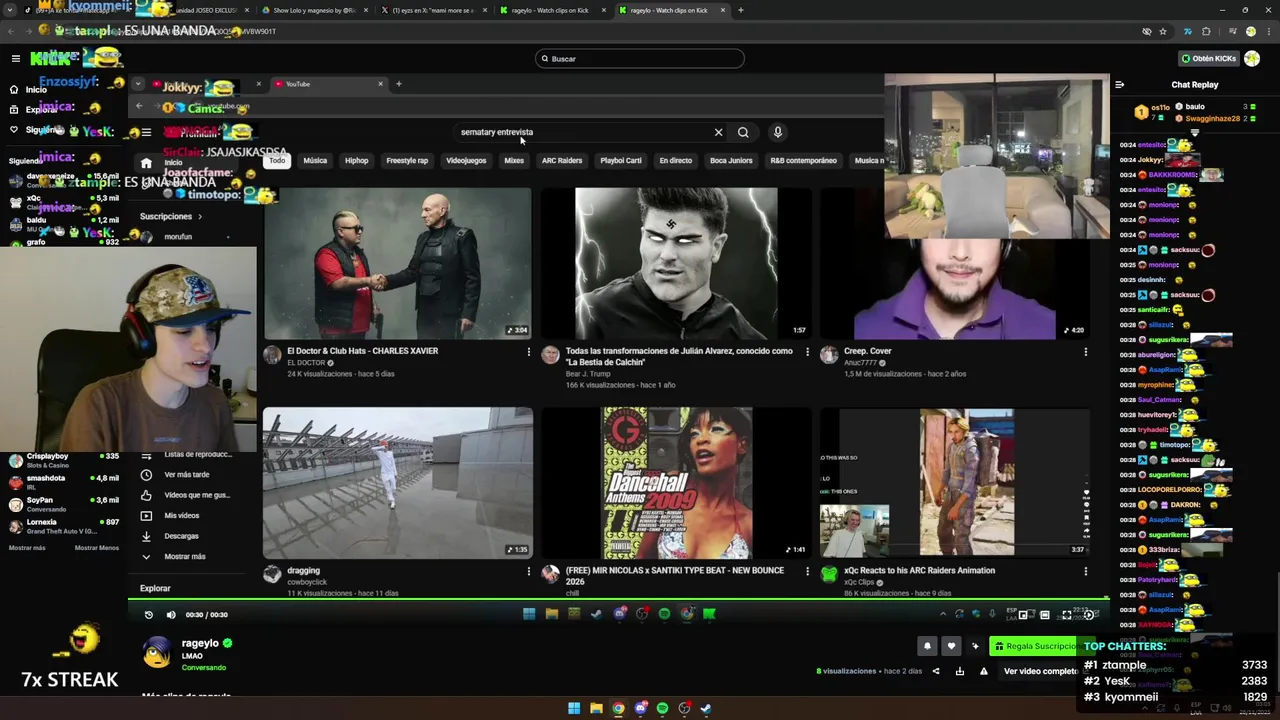
Task: Click Mostrar más under recommended channels
Action: [27, 548]
